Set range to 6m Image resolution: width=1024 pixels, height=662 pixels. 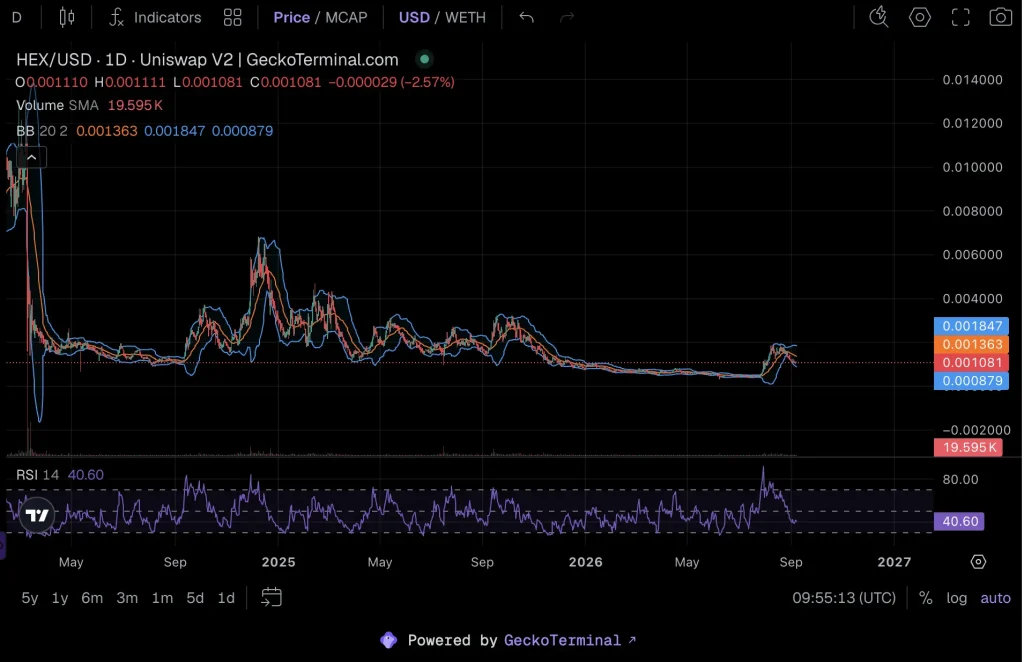(92, 598)
